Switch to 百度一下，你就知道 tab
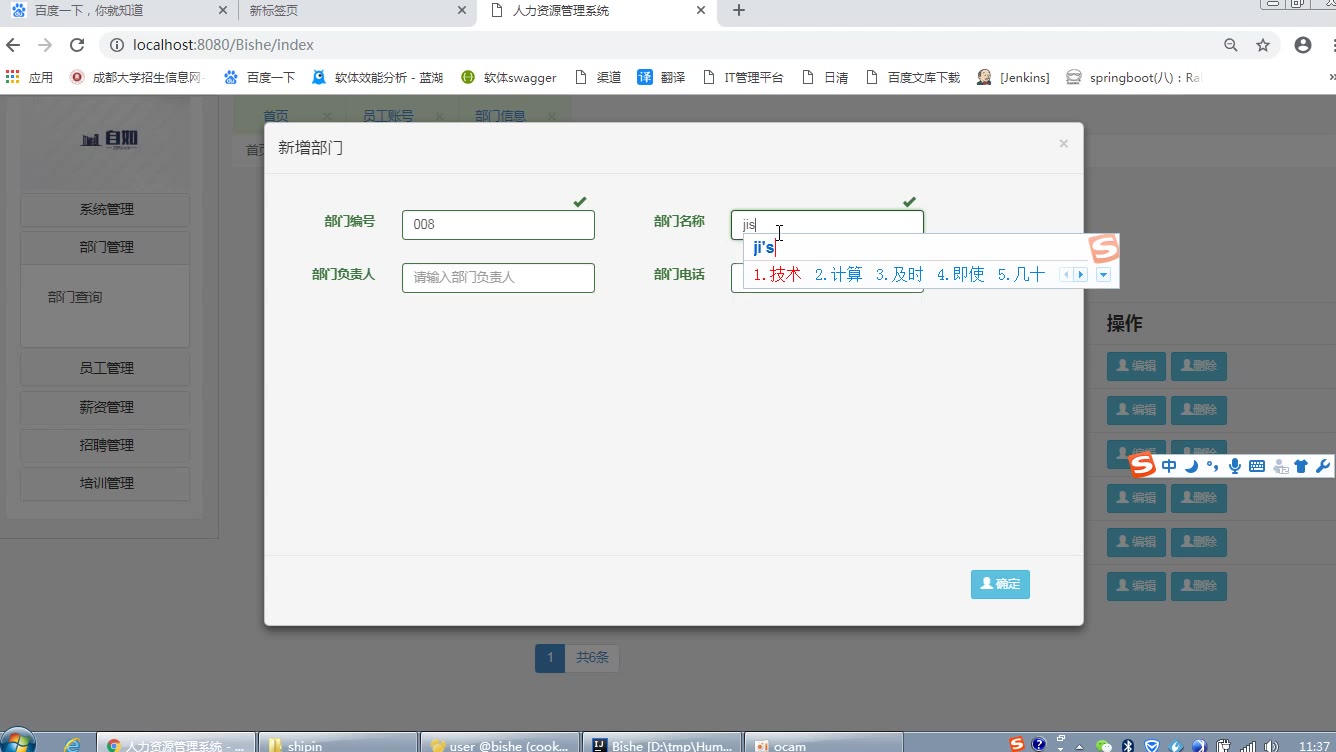Image resolution: width=1336 pixels, height=752 pixels. point(119,10)
